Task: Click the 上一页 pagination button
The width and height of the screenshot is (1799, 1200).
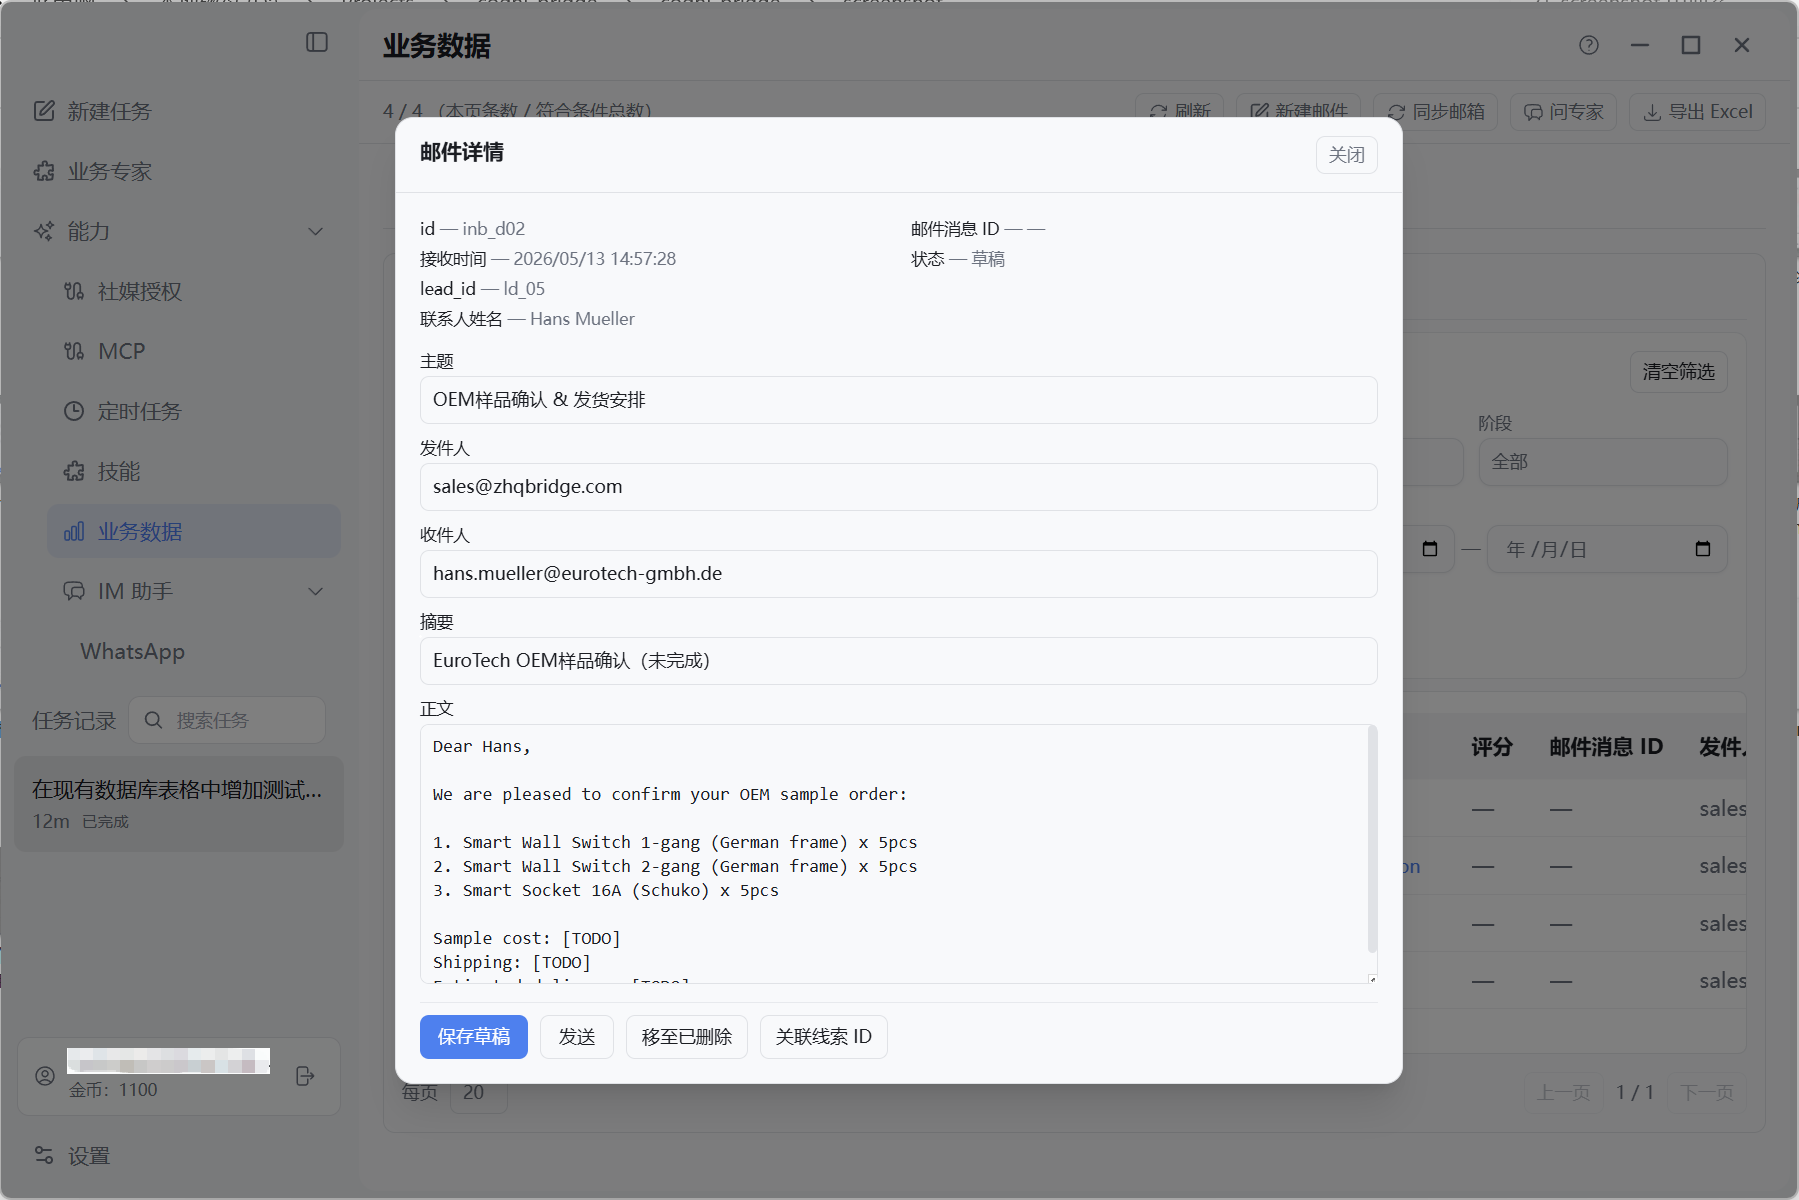Action: [1563, 1092]
